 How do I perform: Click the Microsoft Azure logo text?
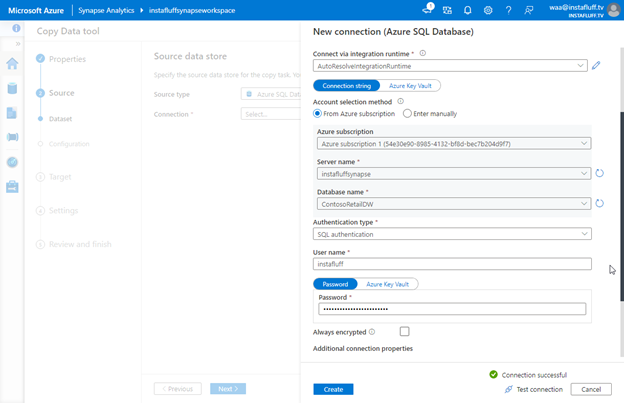(x=36, y=10)
